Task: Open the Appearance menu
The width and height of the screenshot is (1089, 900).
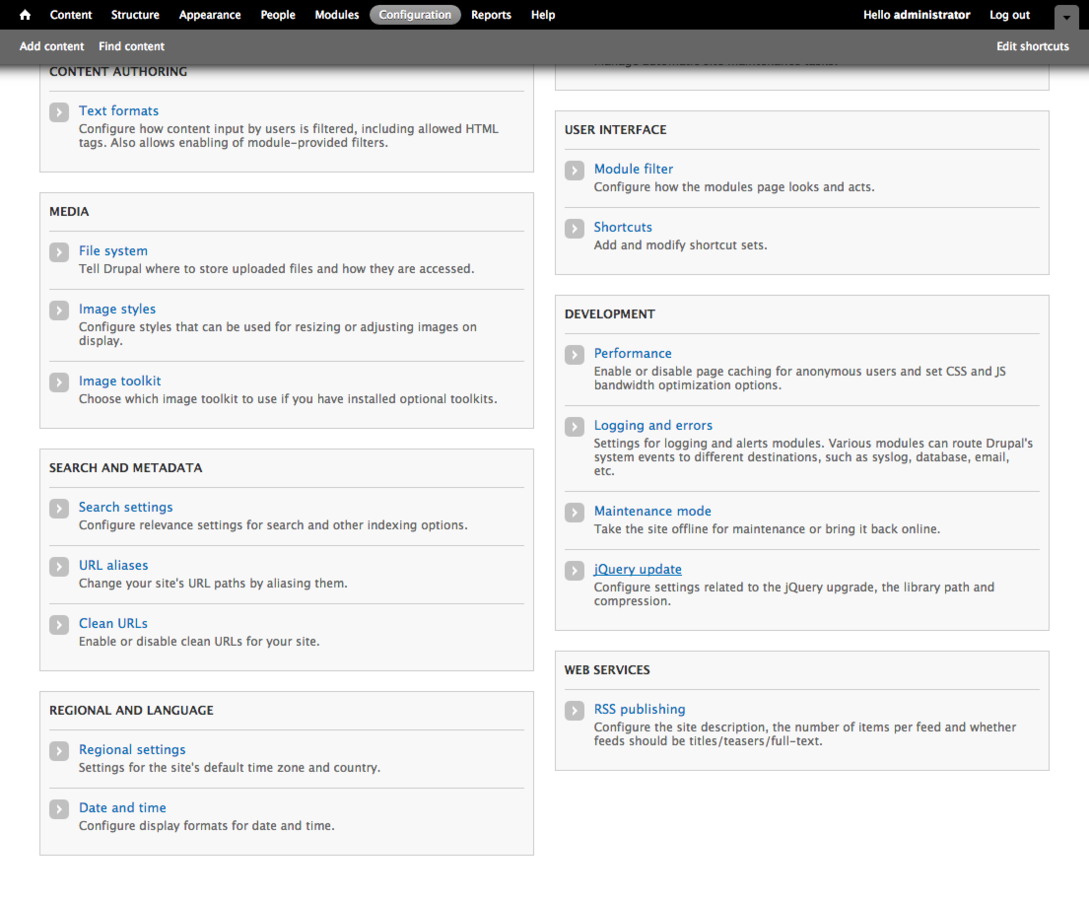Action: [210, 15]
